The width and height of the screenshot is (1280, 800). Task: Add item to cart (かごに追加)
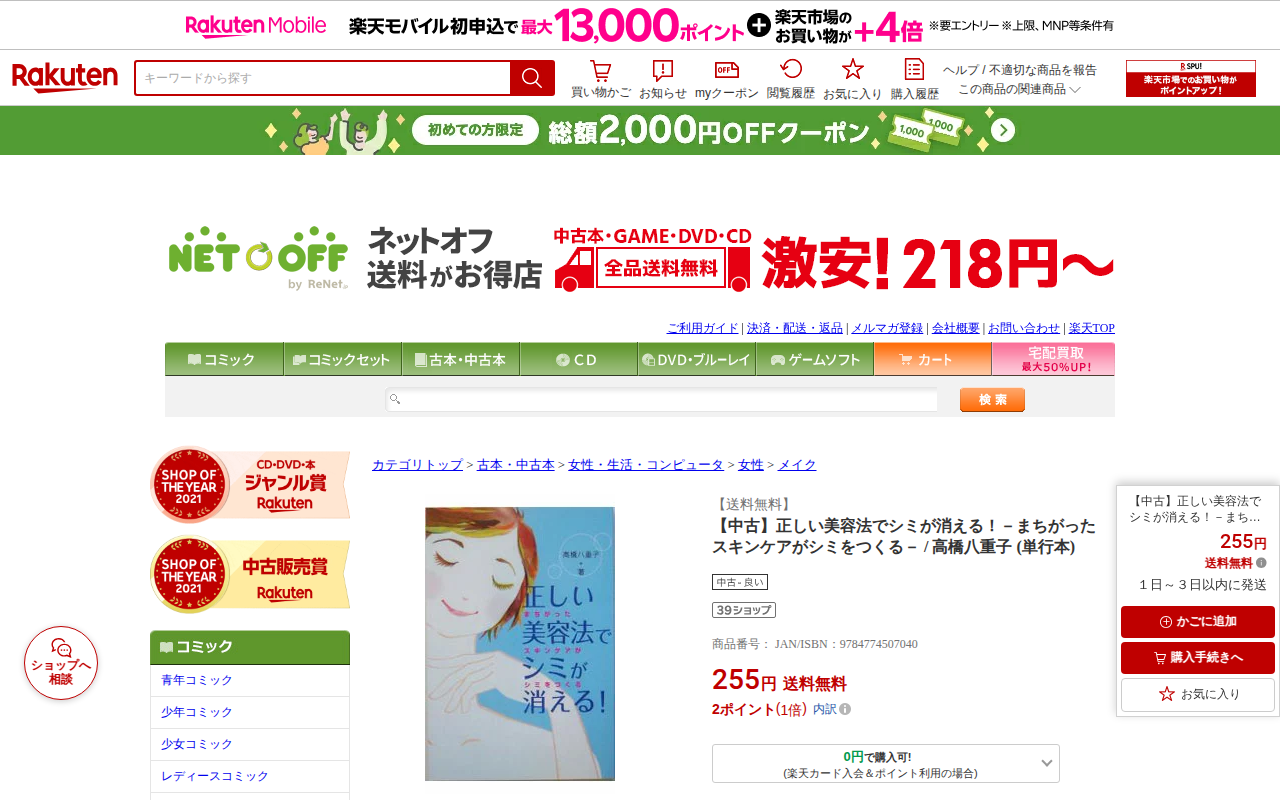click(1198, 622)
